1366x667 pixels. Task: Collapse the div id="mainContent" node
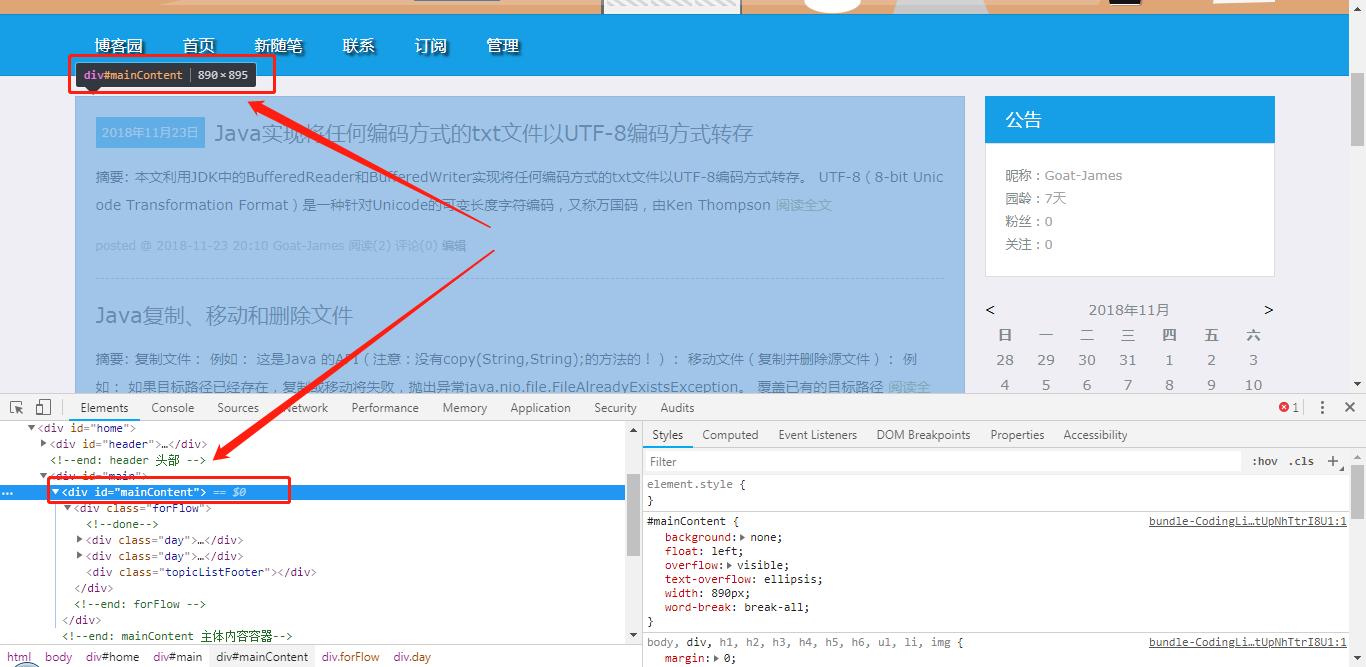coord(56,492)
